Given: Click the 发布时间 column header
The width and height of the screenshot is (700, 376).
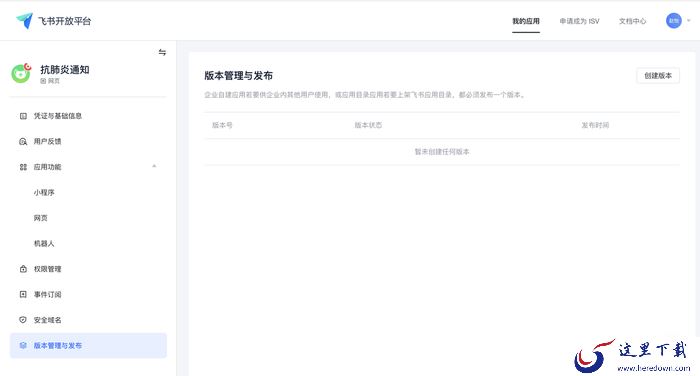Looking at the screenshot, I should [595, 125].
